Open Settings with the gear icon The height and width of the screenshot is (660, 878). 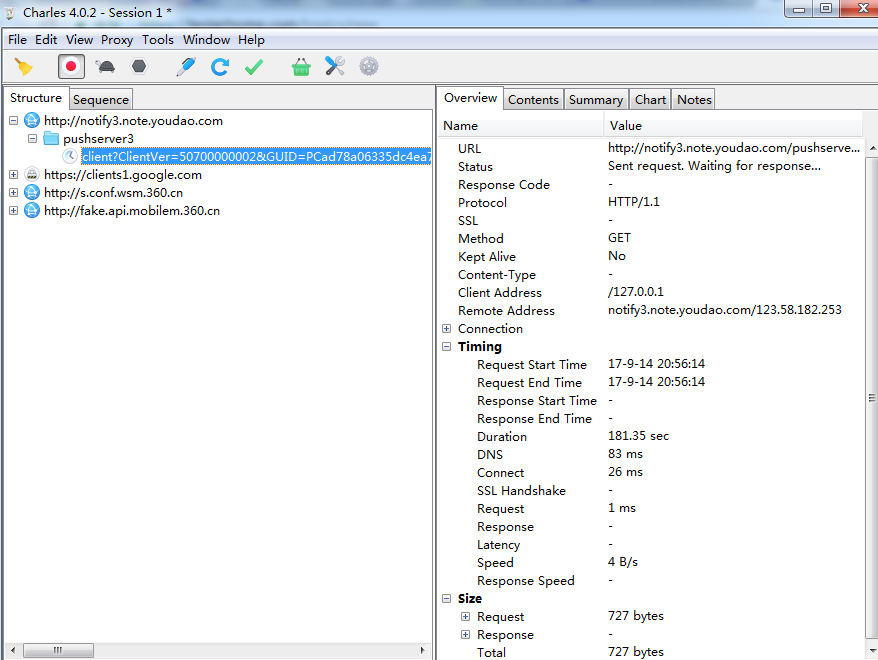[369, 67]
